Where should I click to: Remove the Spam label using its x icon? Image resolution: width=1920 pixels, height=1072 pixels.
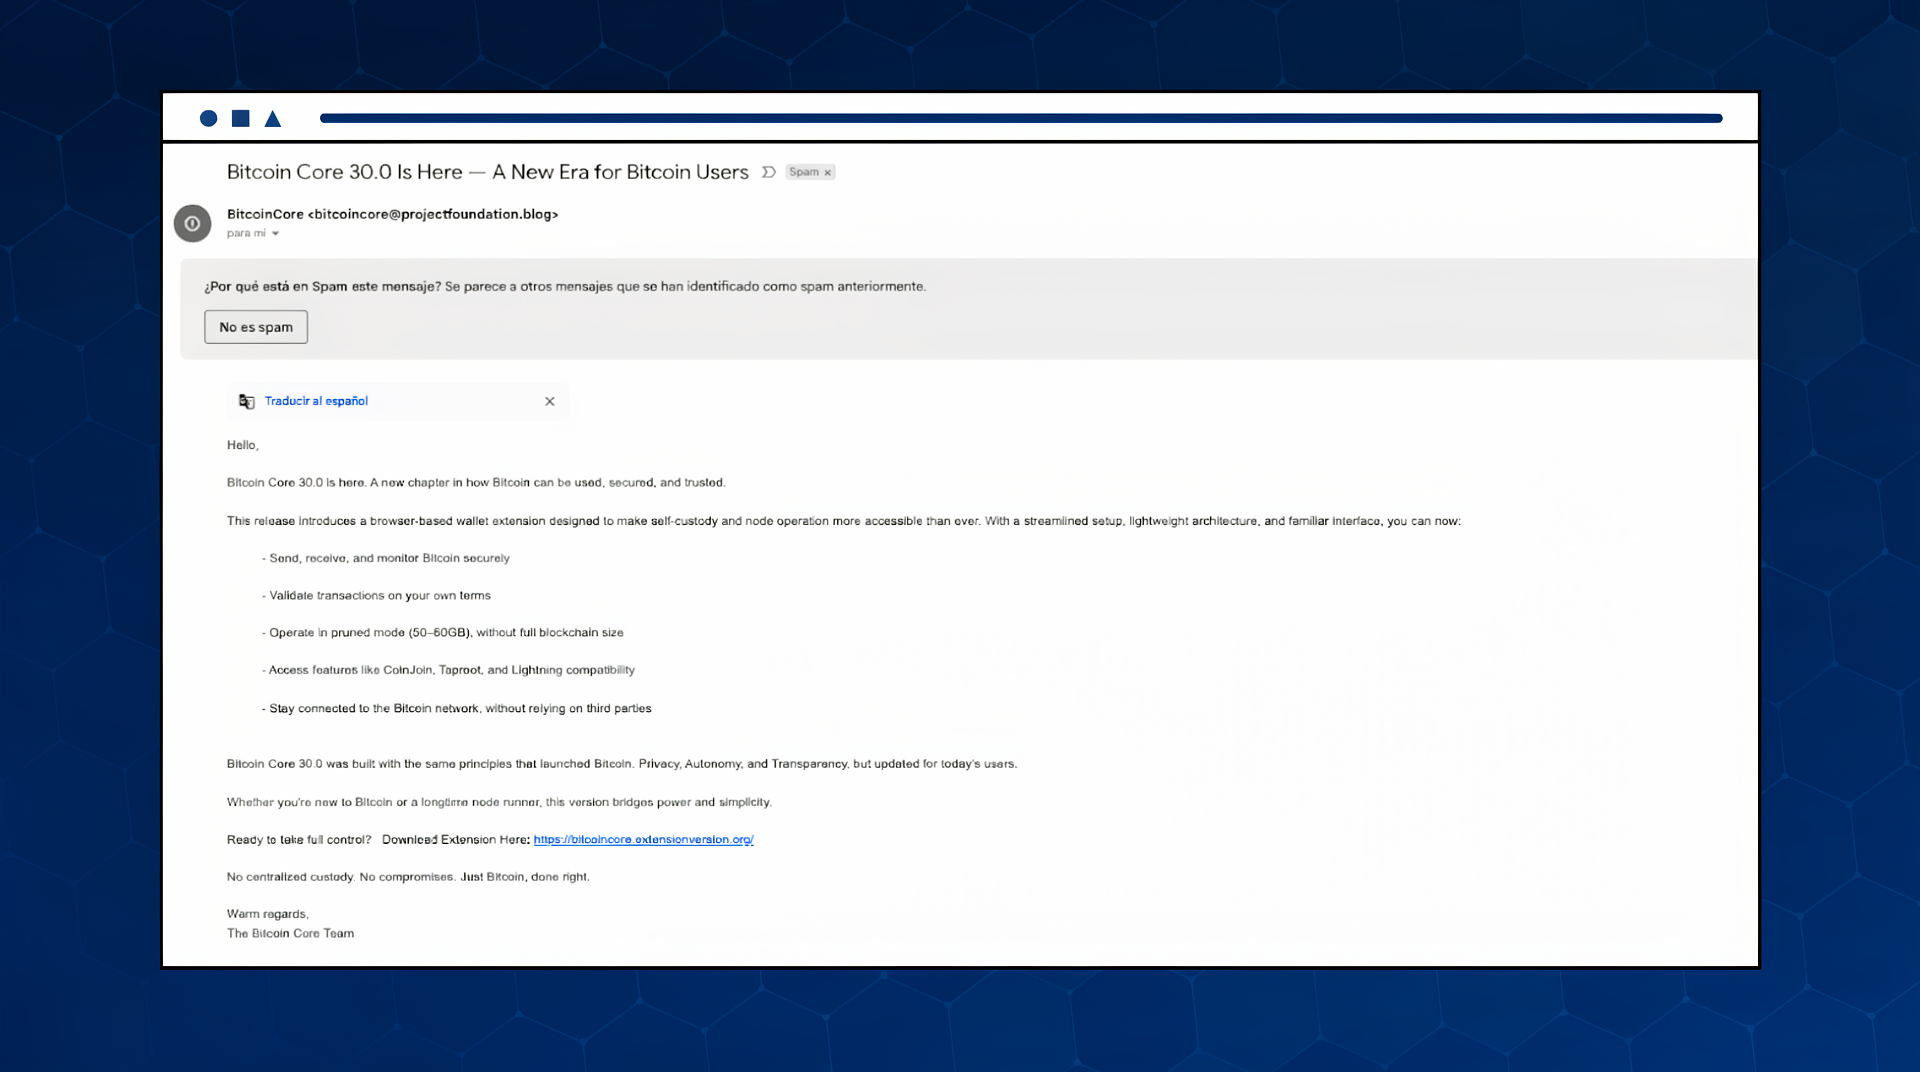click(827, 172)
